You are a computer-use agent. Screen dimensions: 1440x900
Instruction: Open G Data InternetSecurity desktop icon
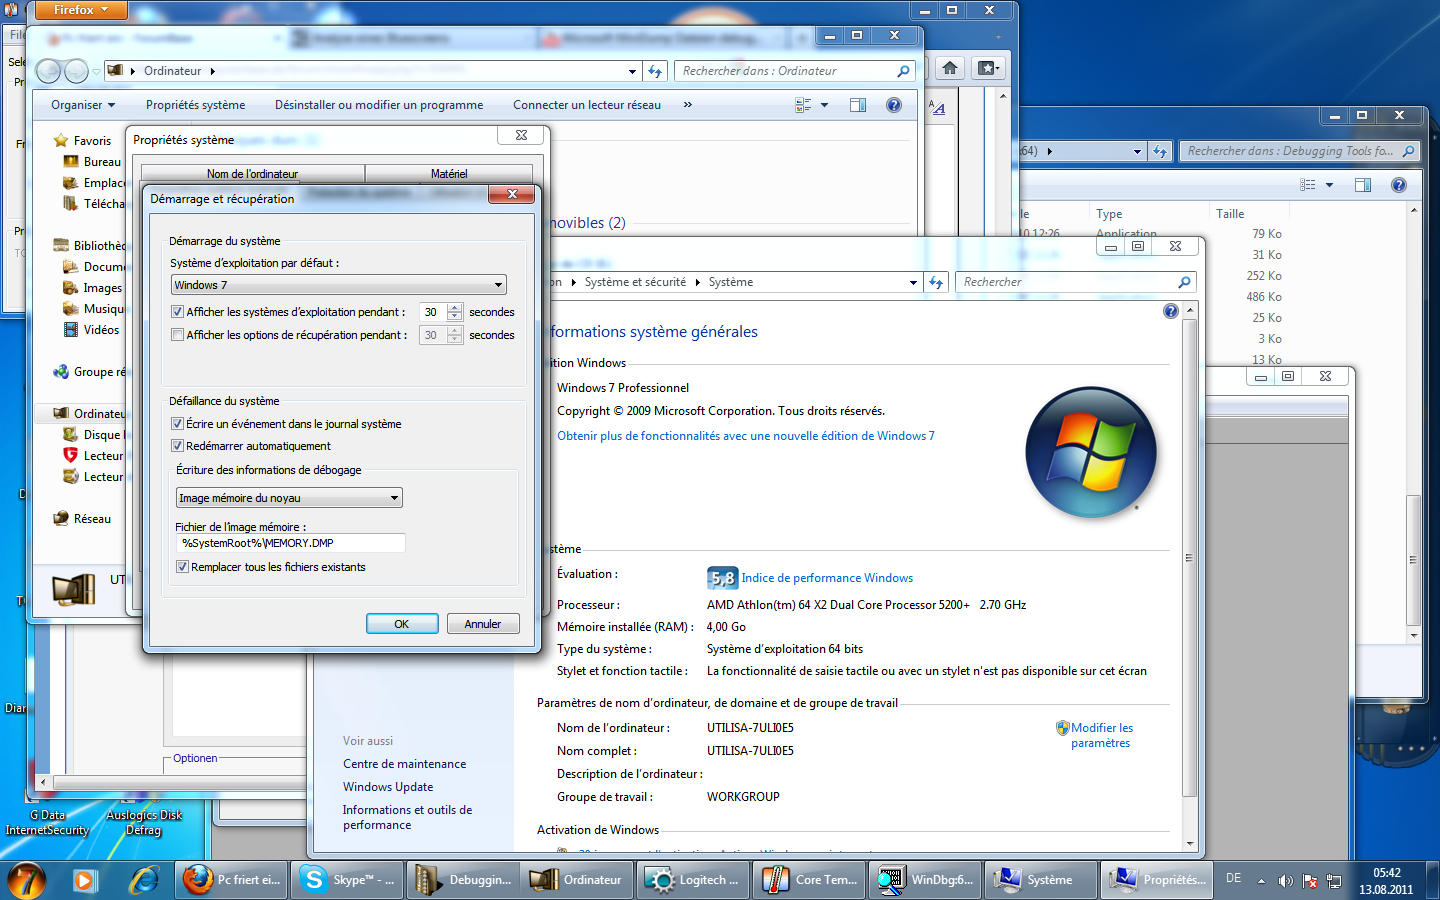47,822
